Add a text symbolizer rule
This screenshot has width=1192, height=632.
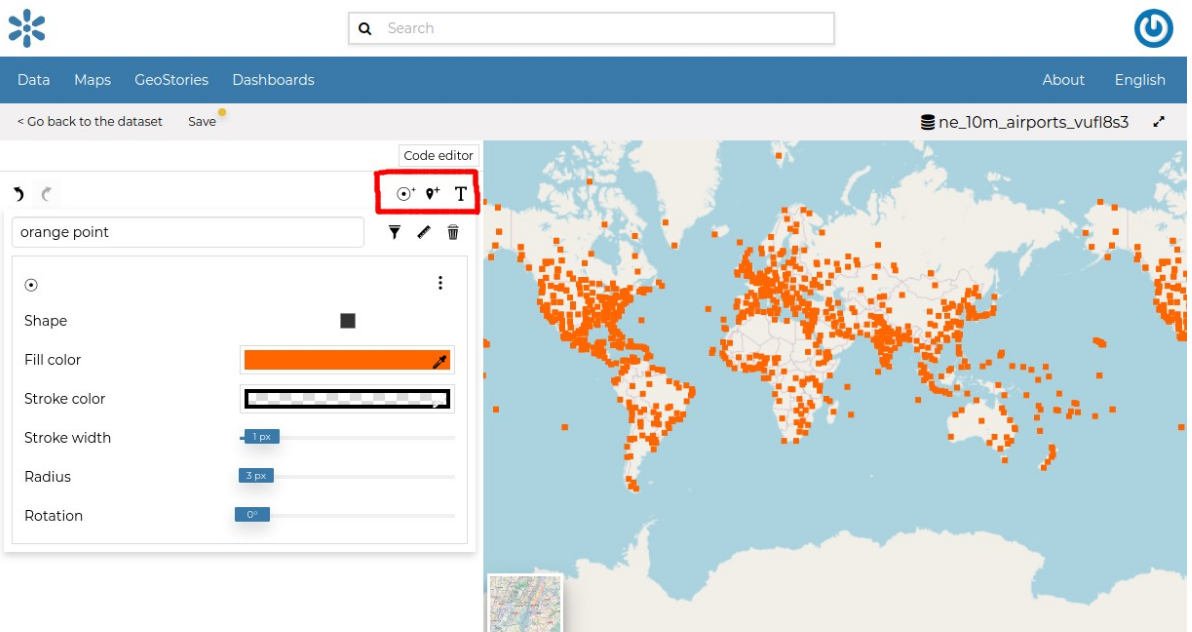point(461,194)
